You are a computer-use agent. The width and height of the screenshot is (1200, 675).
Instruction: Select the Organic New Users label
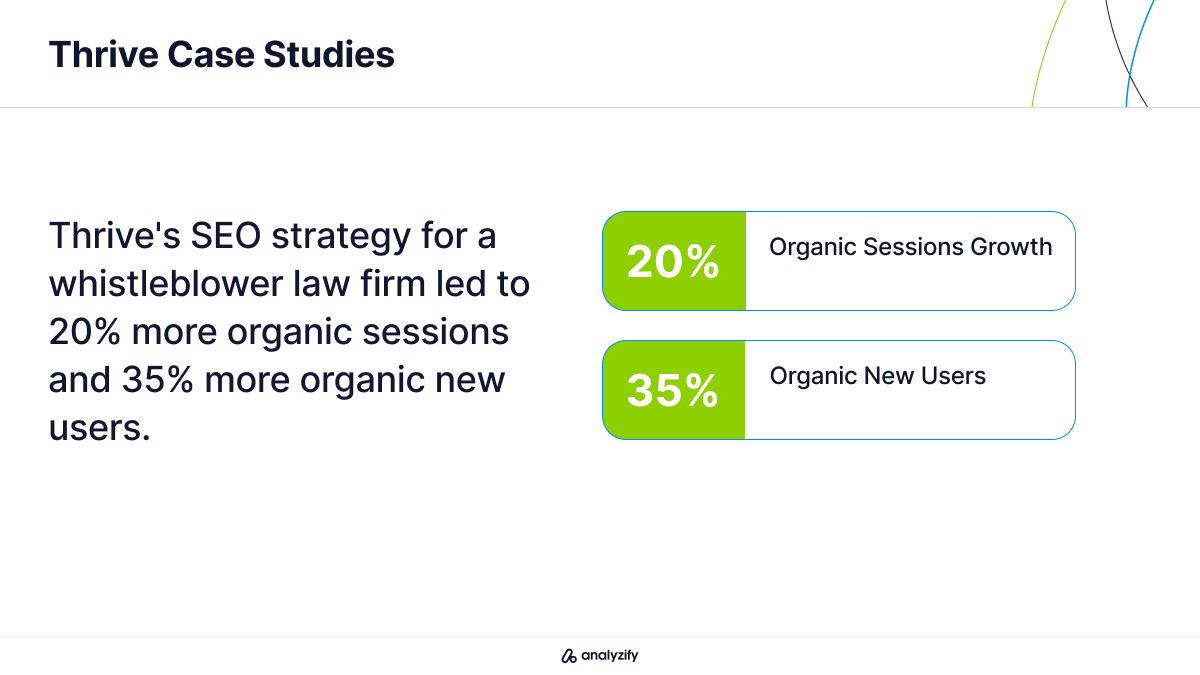[878, 376]
